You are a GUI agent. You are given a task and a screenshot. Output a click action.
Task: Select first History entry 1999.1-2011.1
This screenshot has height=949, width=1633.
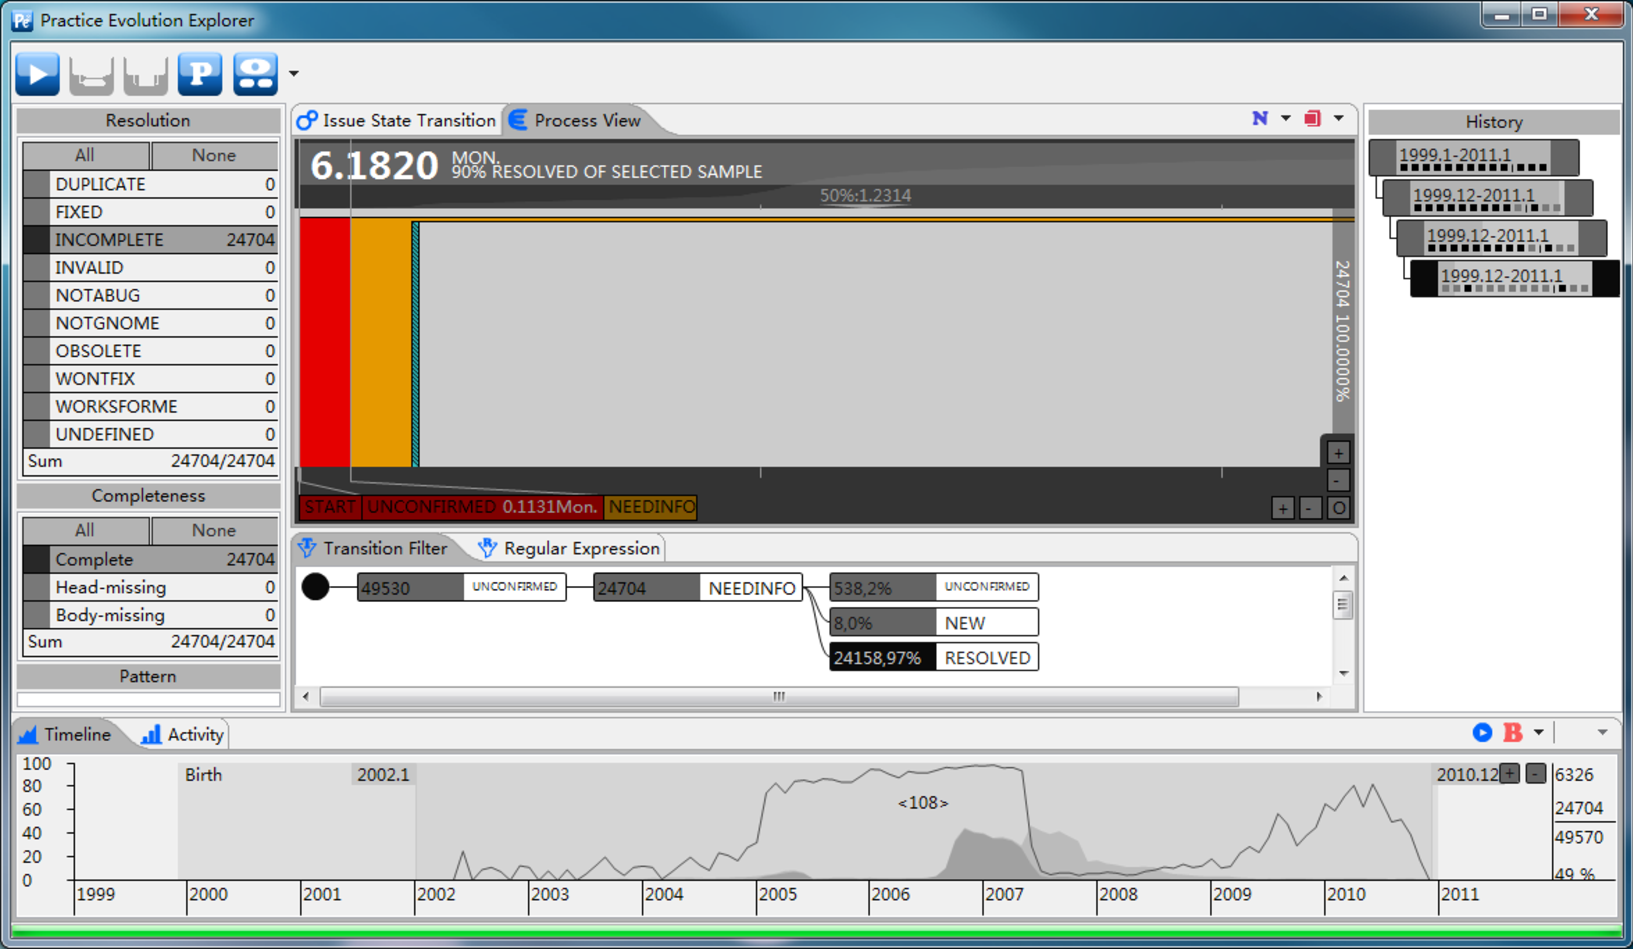1472,157
